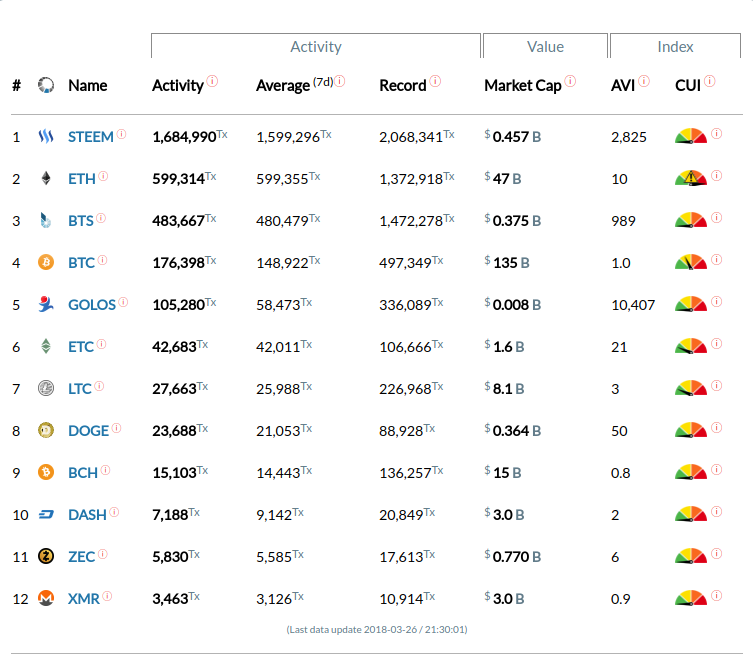This screenshot has height=672, width=753.
Task: Open the ZEC coin link
Action: [81, 557]
